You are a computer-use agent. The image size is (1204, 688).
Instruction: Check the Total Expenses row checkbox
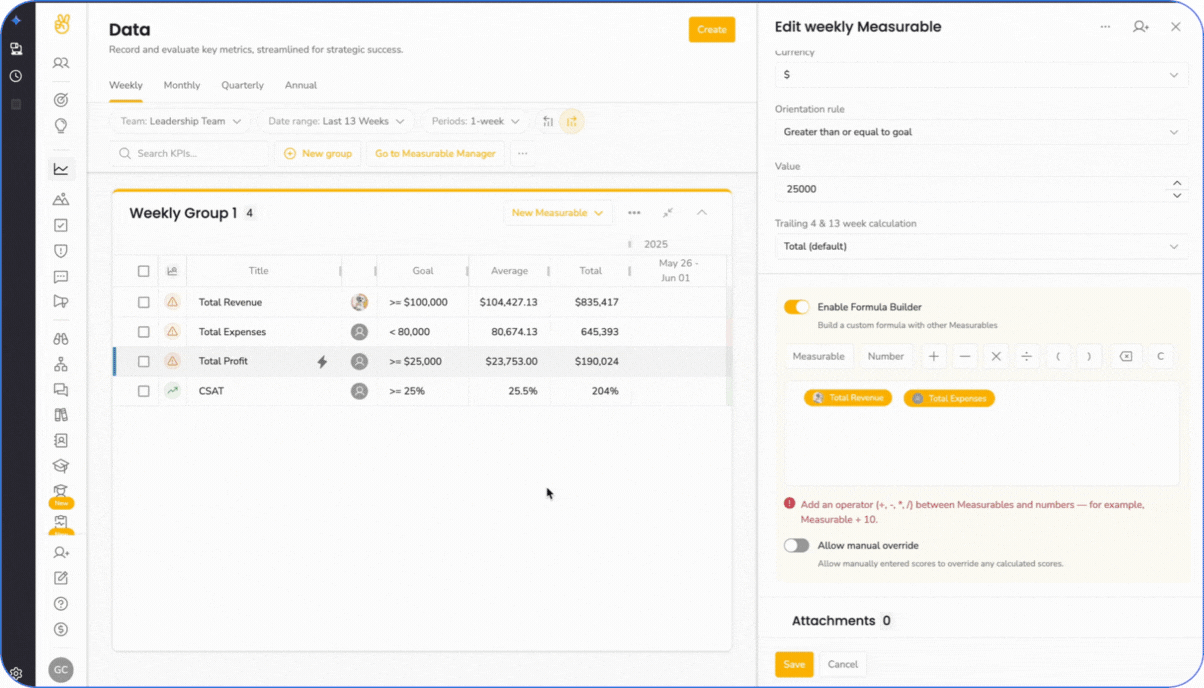[143, 332]
